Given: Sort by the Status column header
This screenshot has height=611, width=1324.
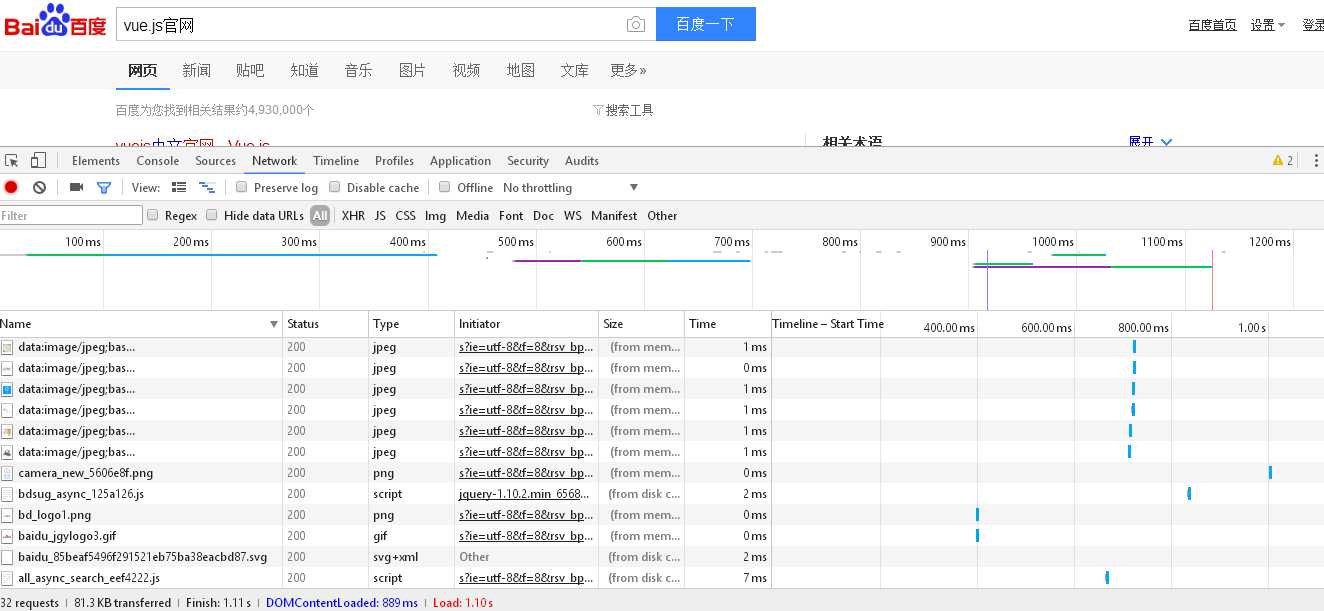Looking at the screenshot, I should [x=326, y=324].
